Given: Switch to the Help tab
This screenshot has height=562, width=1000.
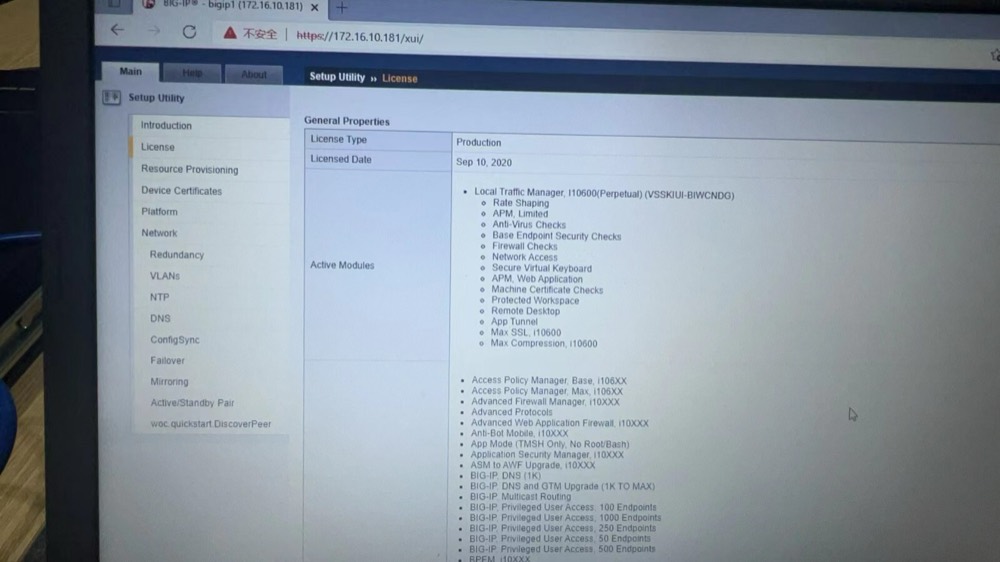Looking at the screenshot, I should coord(192,73).
